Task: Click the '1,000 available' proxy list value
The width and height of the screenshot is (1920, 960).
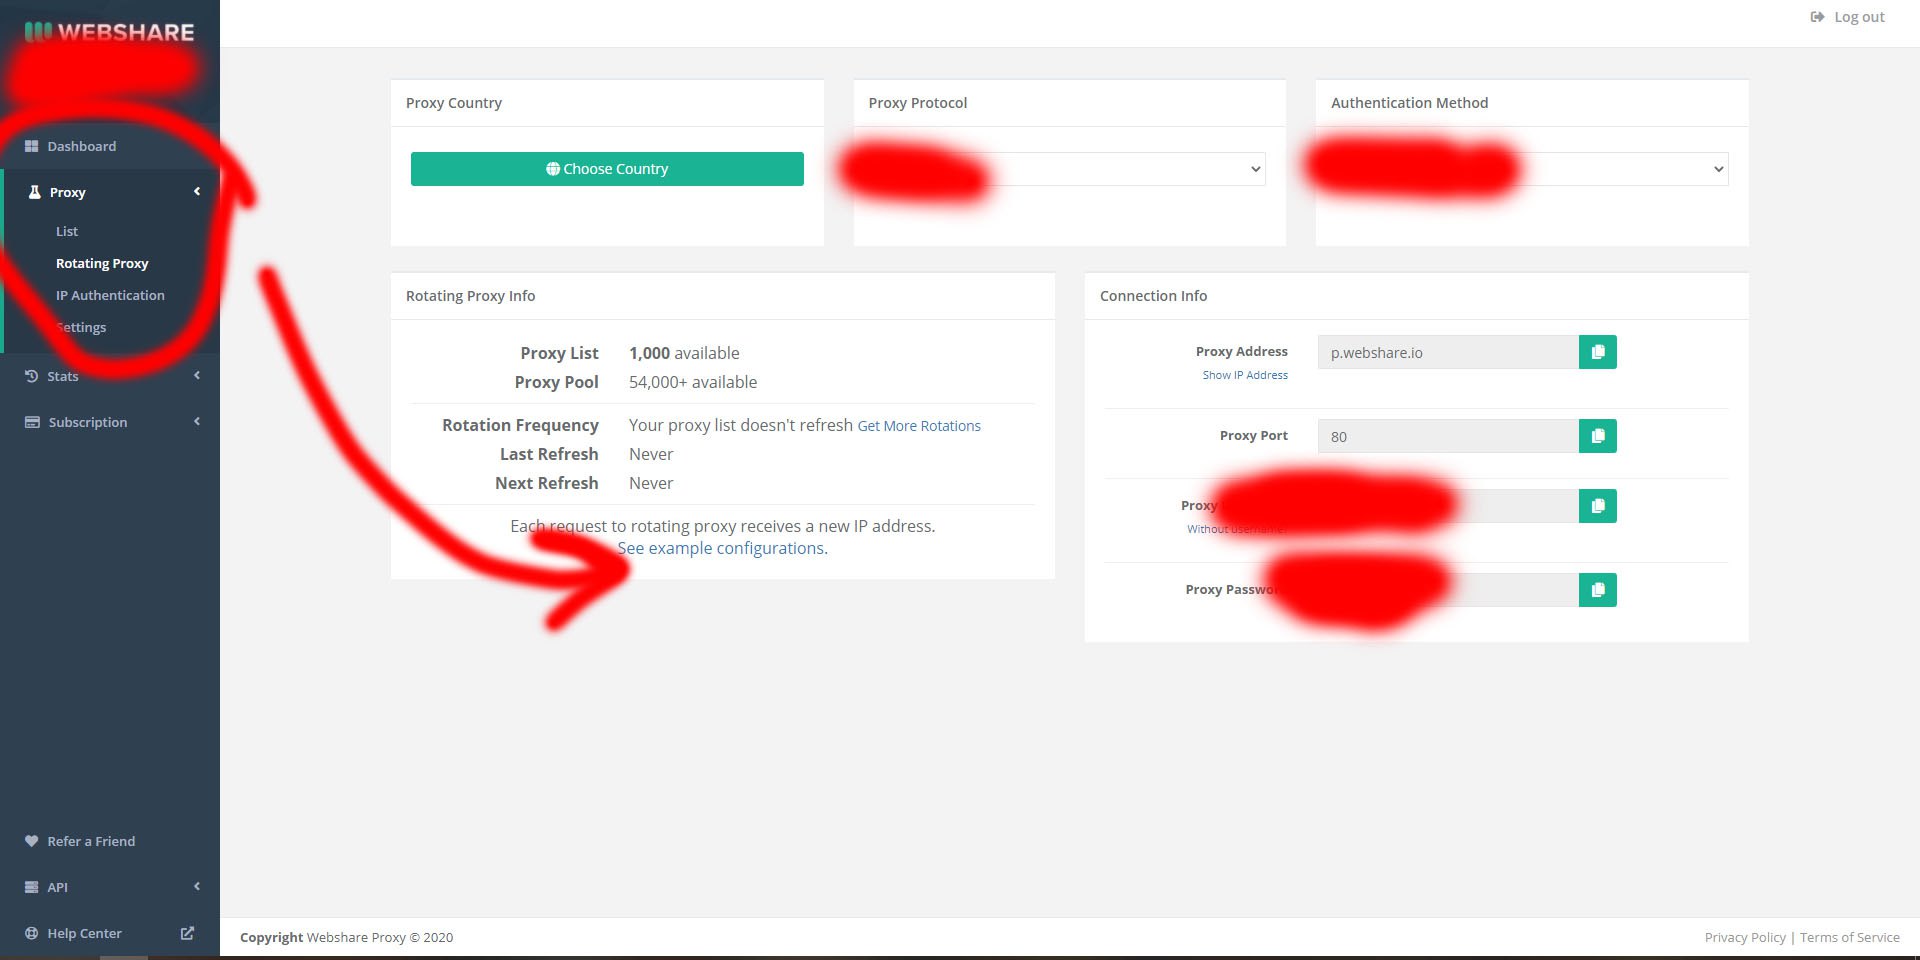Action: [x=684, y=353]
